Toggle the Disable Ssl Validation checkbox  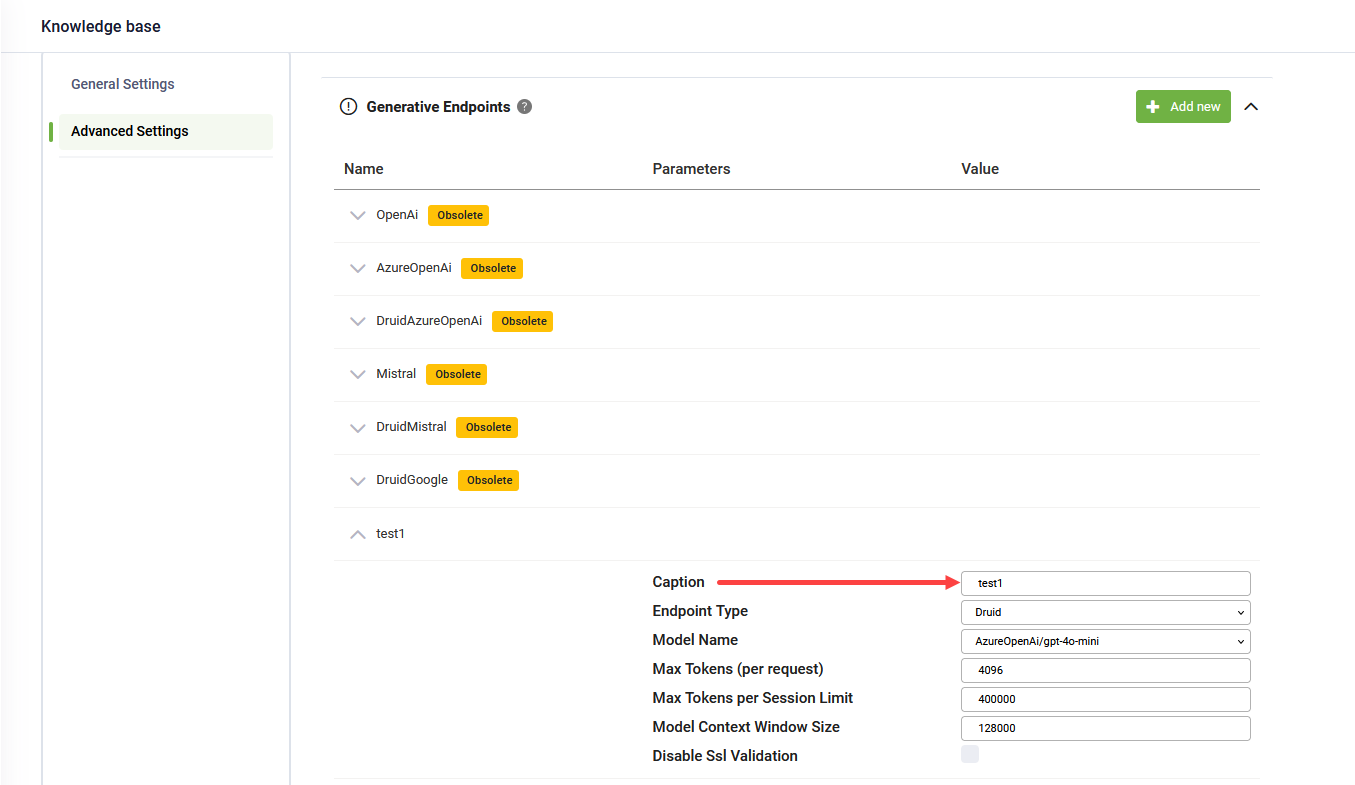click(970, 754)
